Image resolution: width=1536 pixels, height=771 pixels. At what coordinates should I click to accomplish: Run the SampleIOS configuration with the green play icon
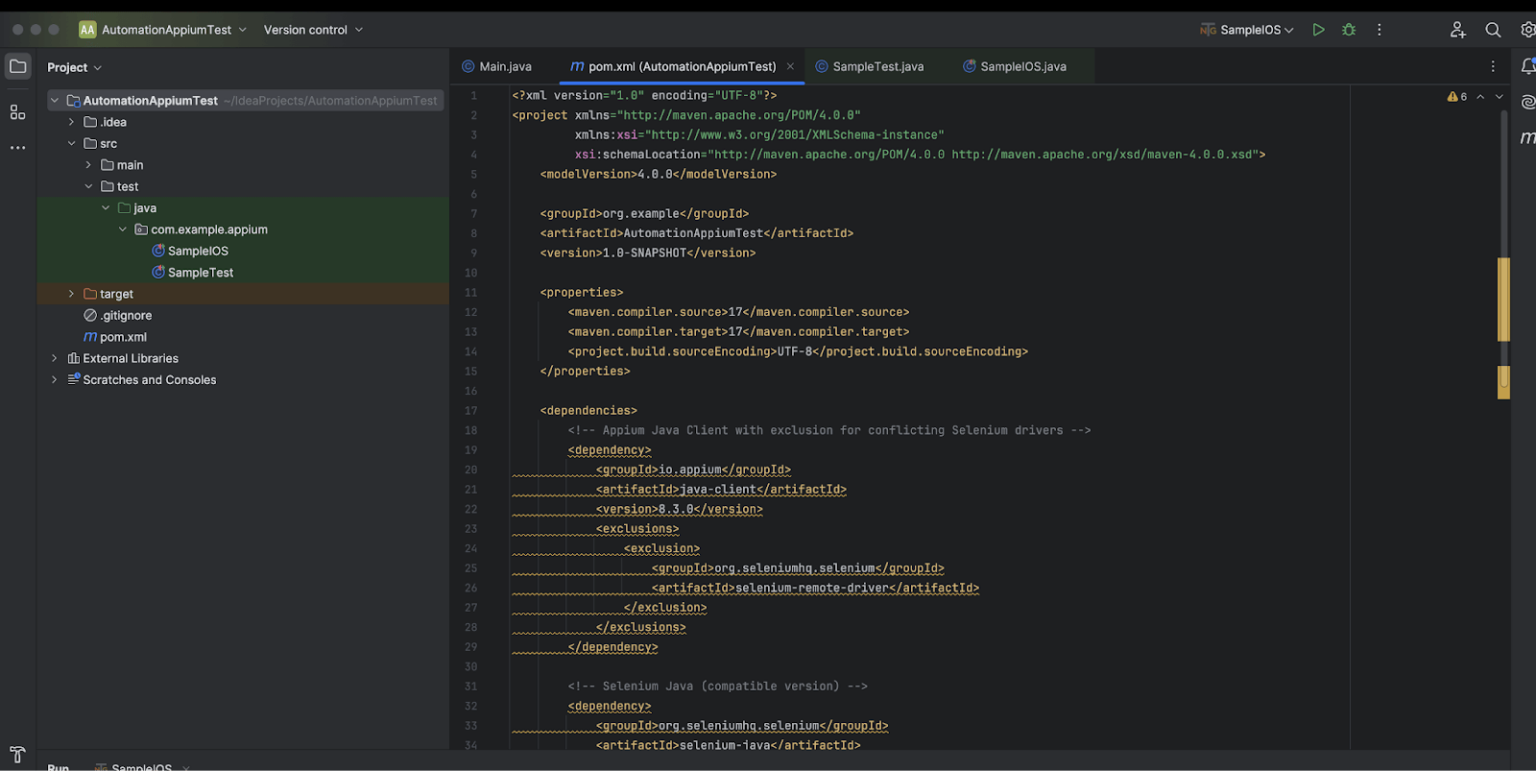pos(1318,29)
